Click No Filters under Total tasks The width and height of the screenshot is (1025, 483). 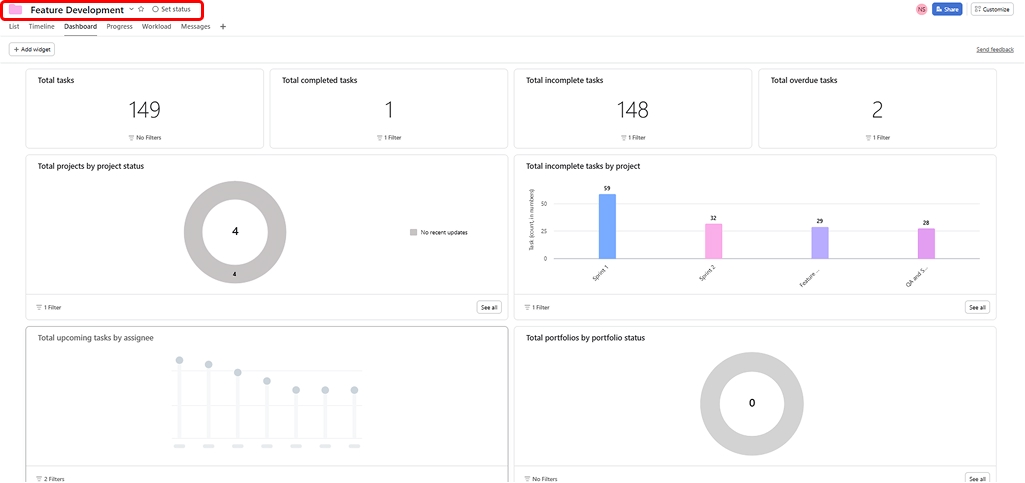click(144, 138)
